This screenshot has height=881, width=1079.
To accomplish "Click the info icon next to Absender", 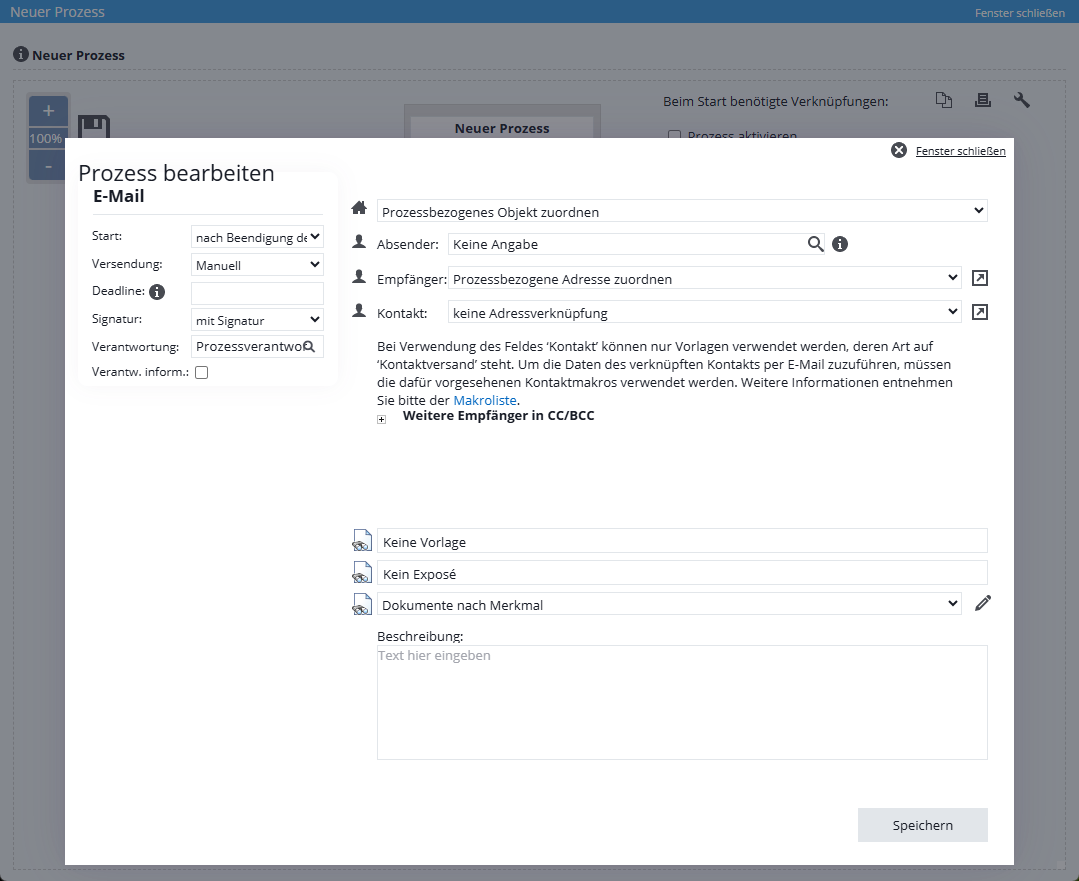I will (x=840, y=244).
